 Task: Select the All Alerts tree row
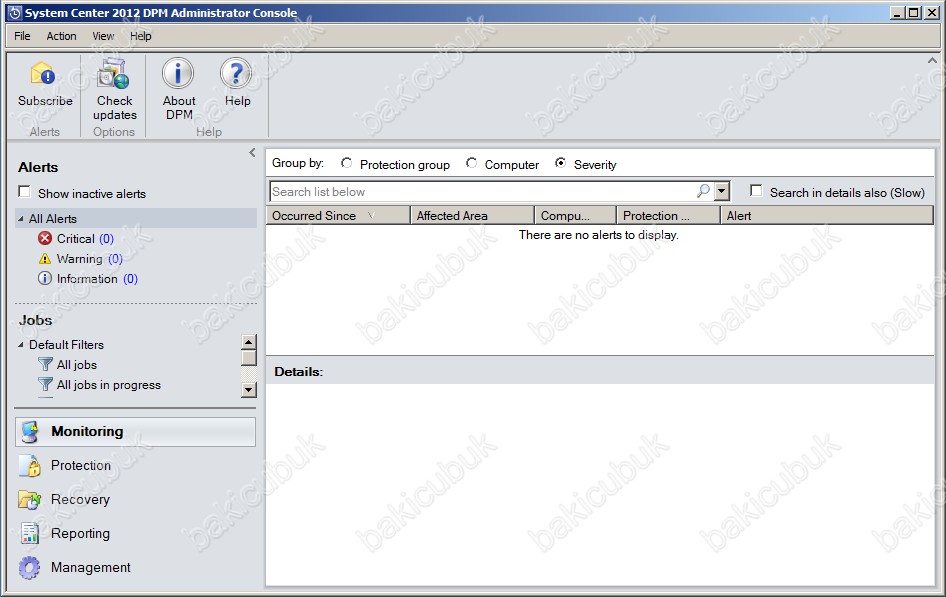pos(136,218)
